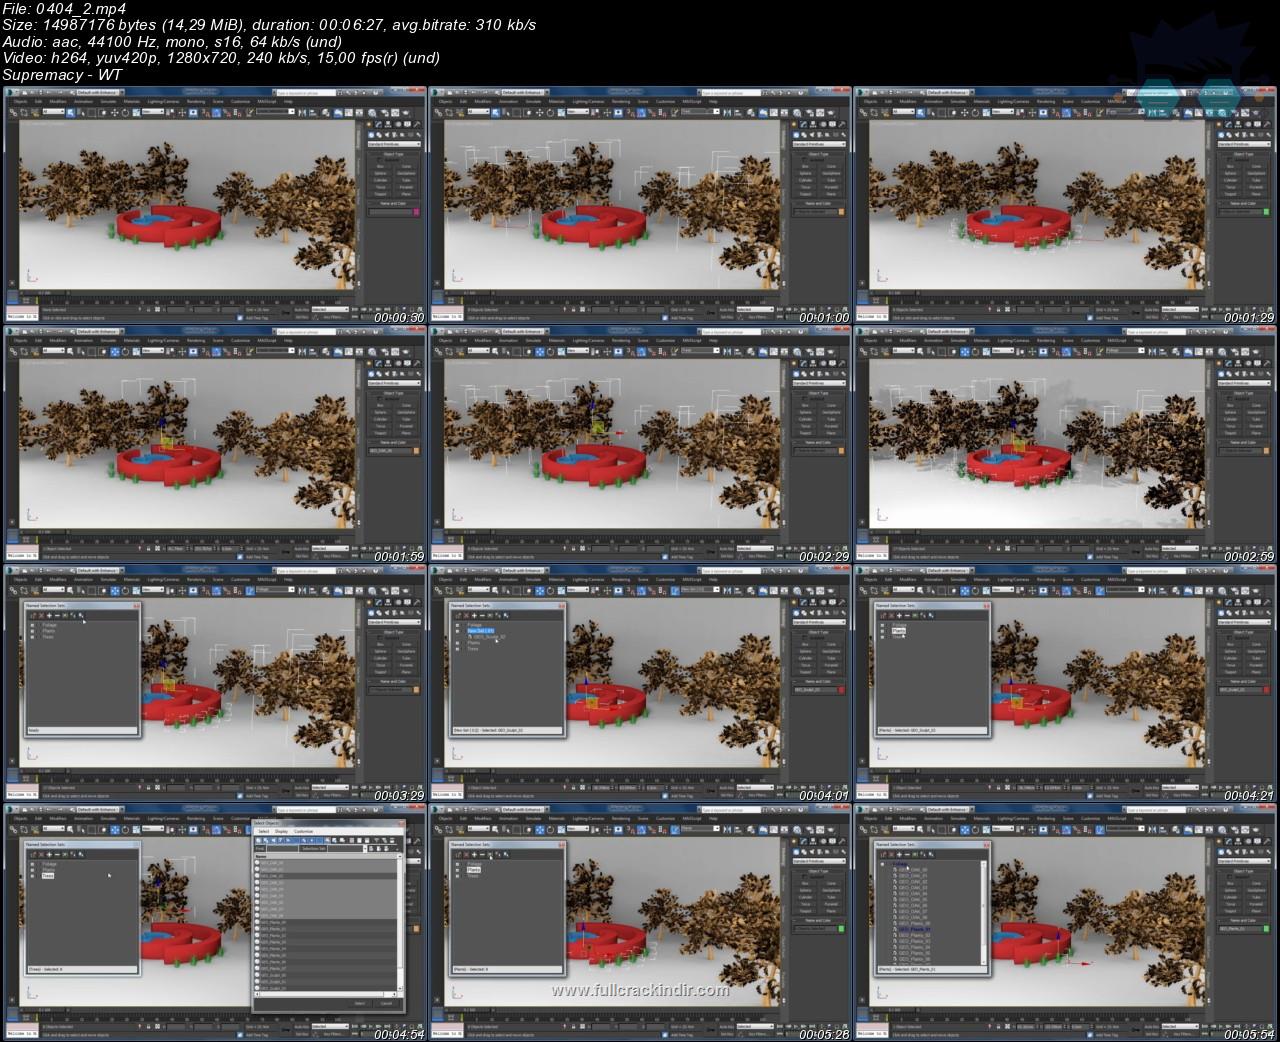This screenshot has width=1280, height=1042.
Task: Collapse the Foliage set in the GEO_Plants_01 frame dialog
Action: [882, 864]
